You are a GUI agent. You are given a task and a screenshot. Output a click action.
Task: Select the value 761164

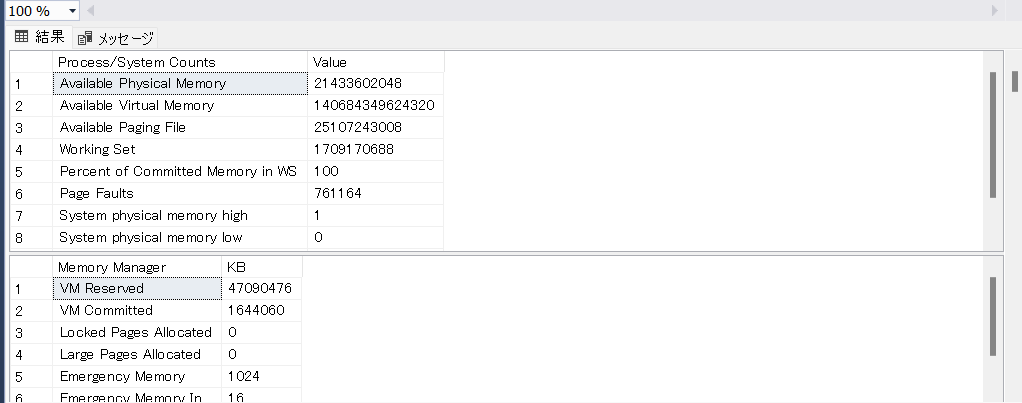[375, 194]
